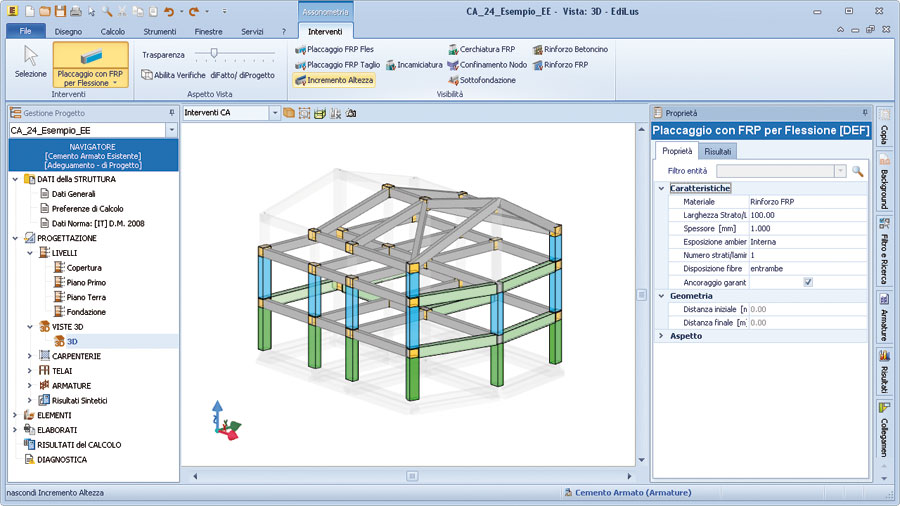Select the Interventi ribbon tab
This screenshot has height=506, width=900.
click(x=325, y=32)
